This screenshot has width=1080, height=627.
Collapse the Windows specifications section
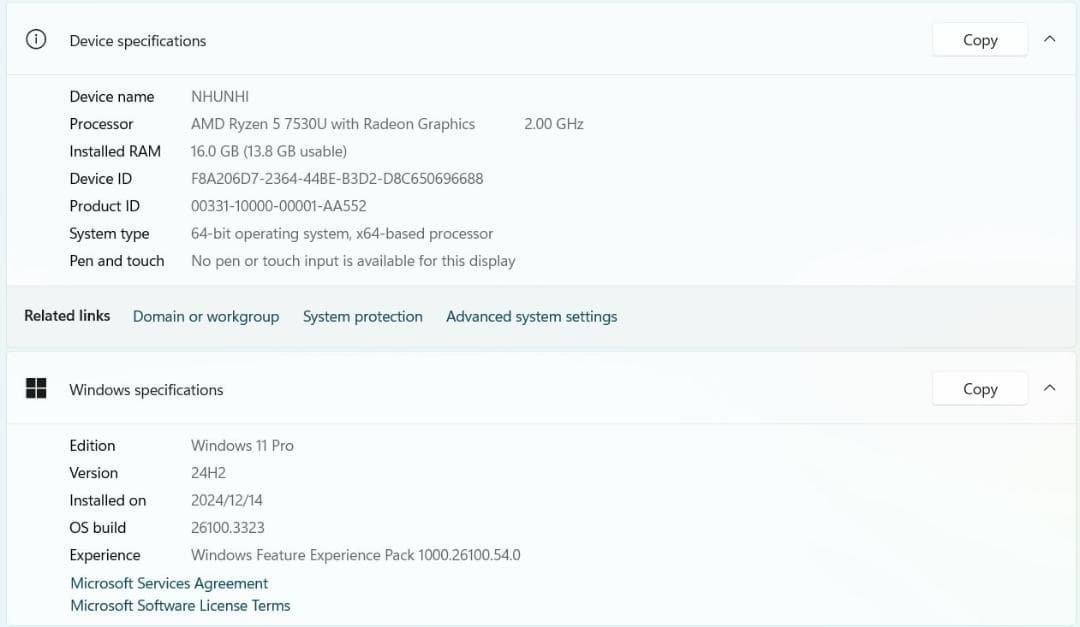(1049, 388)
